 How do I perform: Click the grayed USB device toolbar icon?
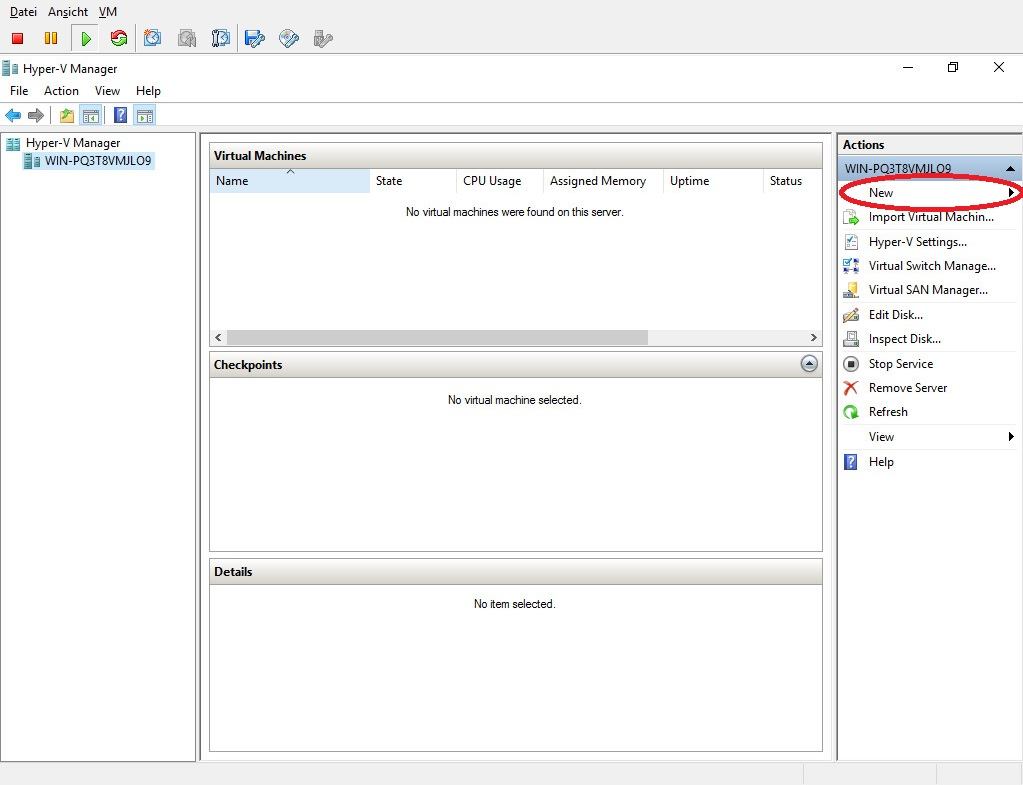coord(323,38)
